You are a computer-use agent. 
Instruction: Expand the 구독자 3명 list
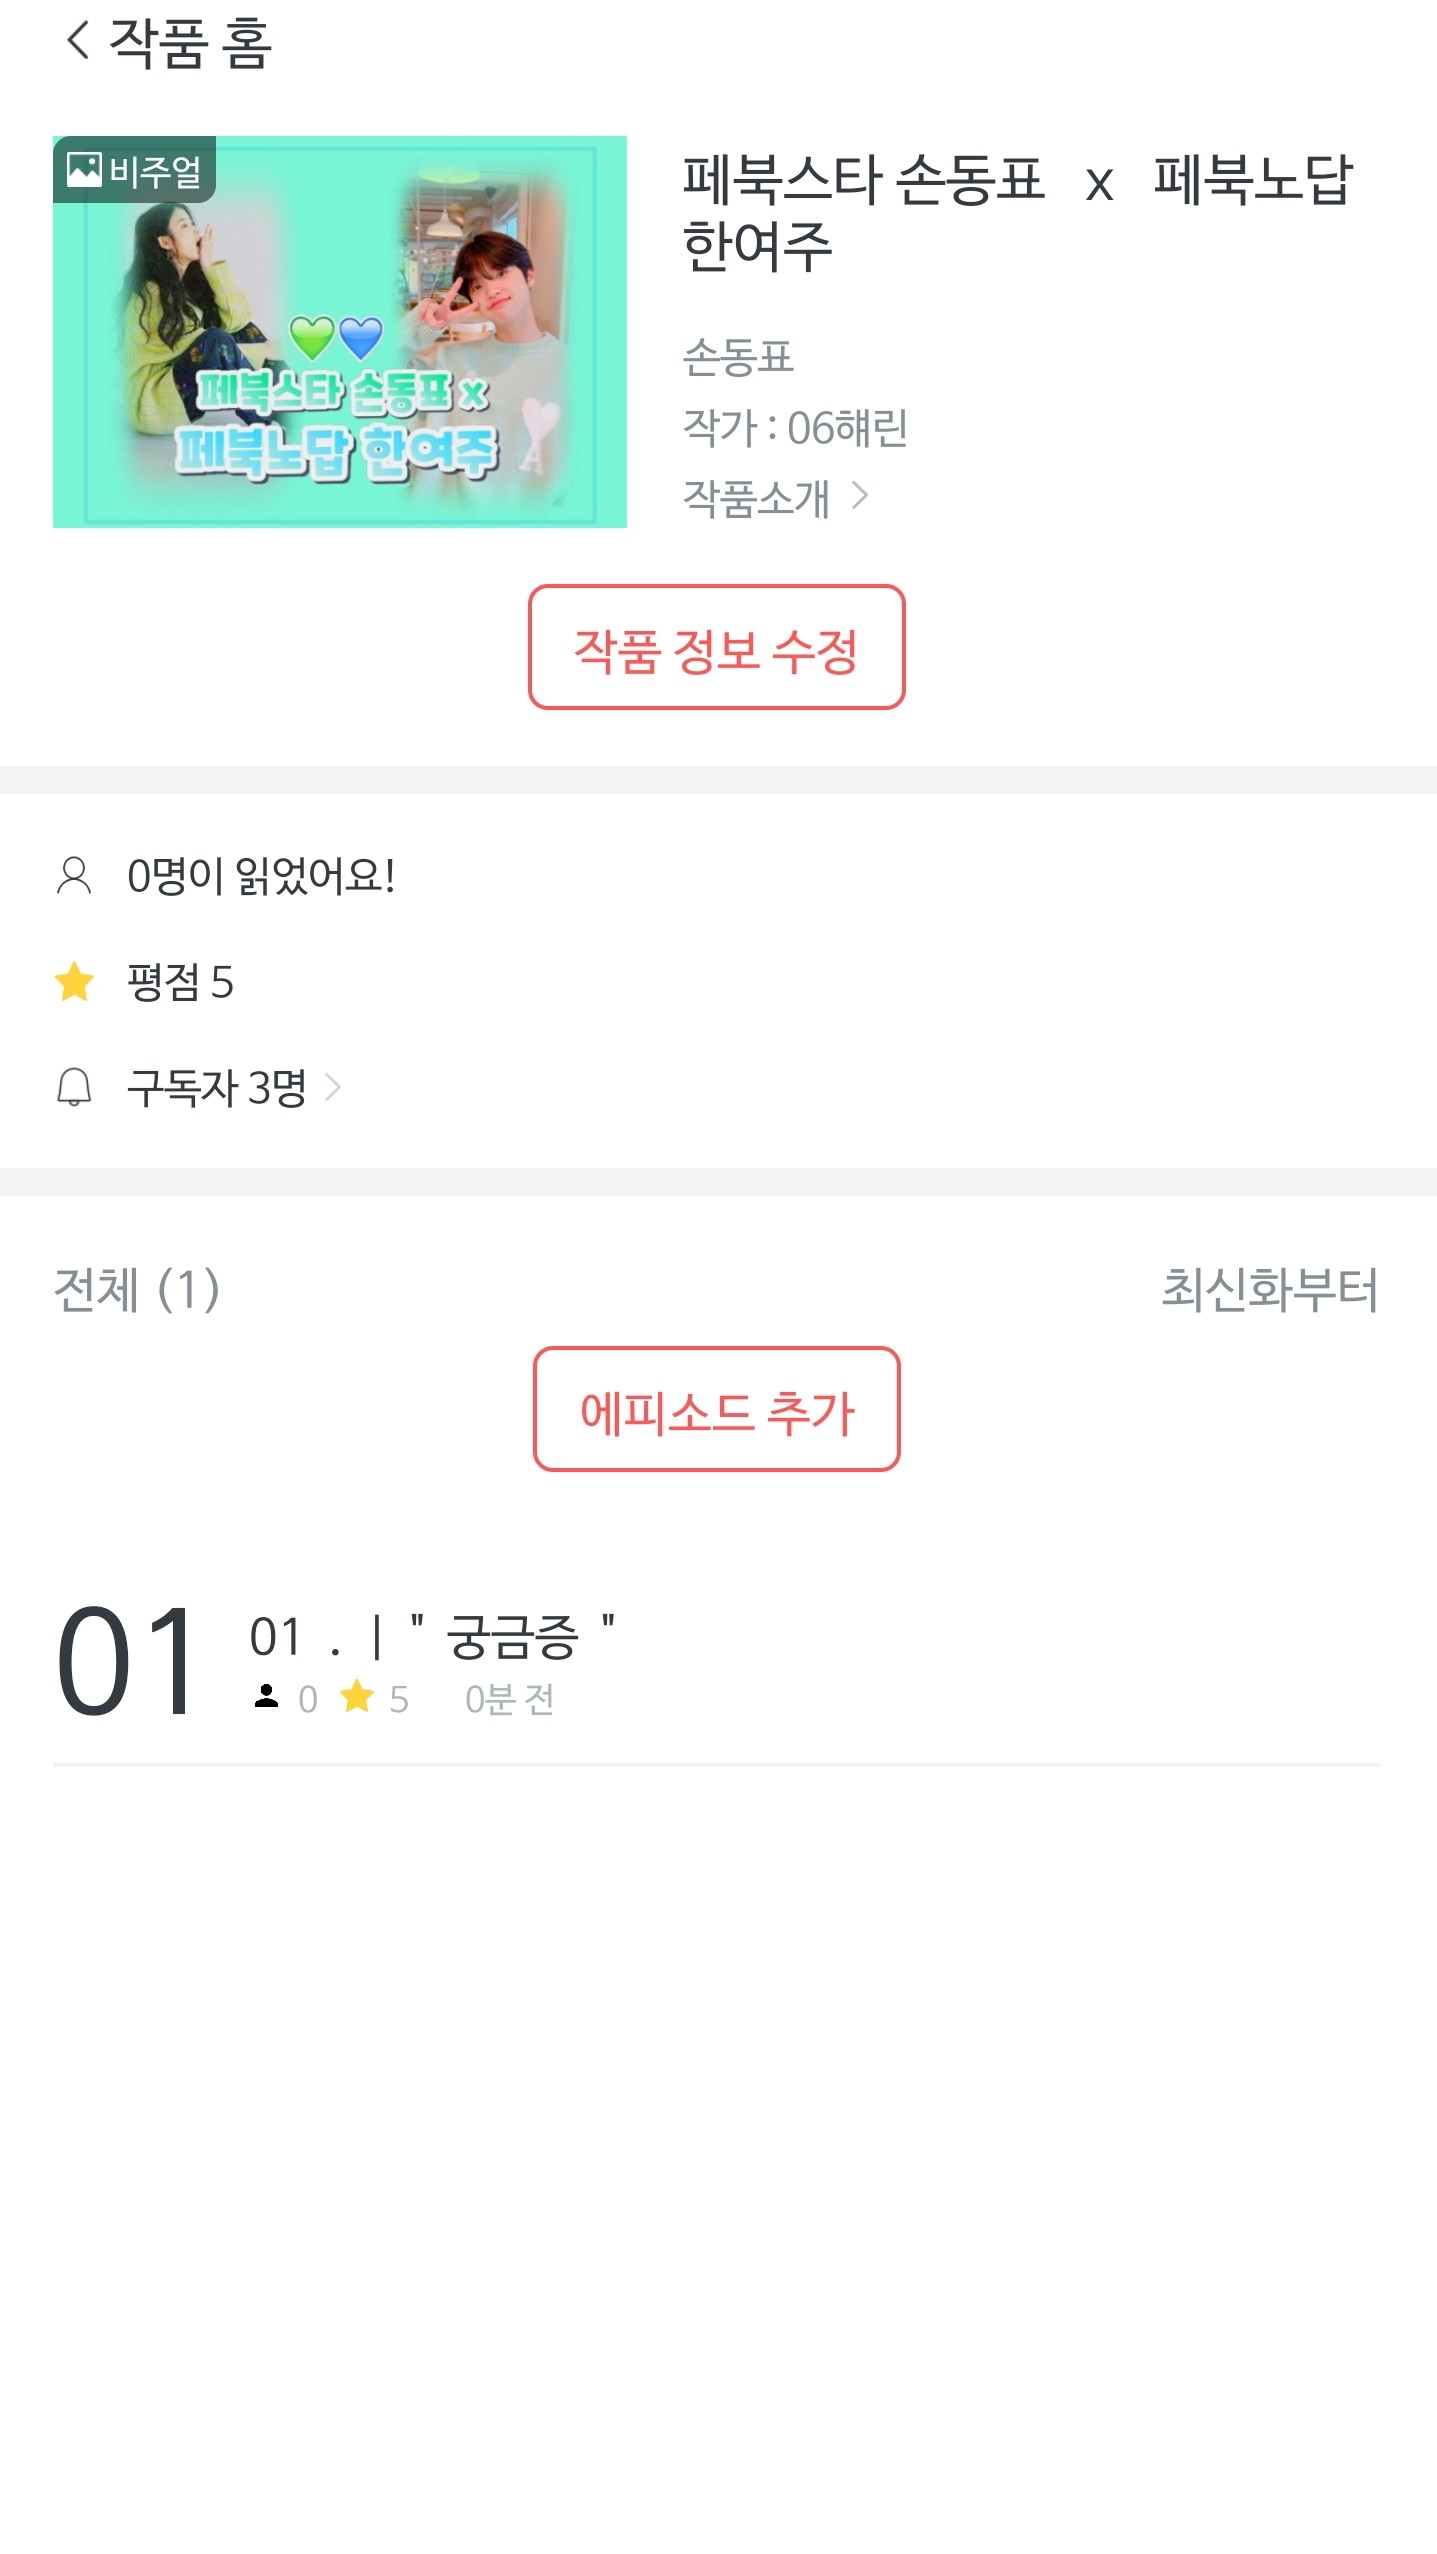[x=334, y=1087]
